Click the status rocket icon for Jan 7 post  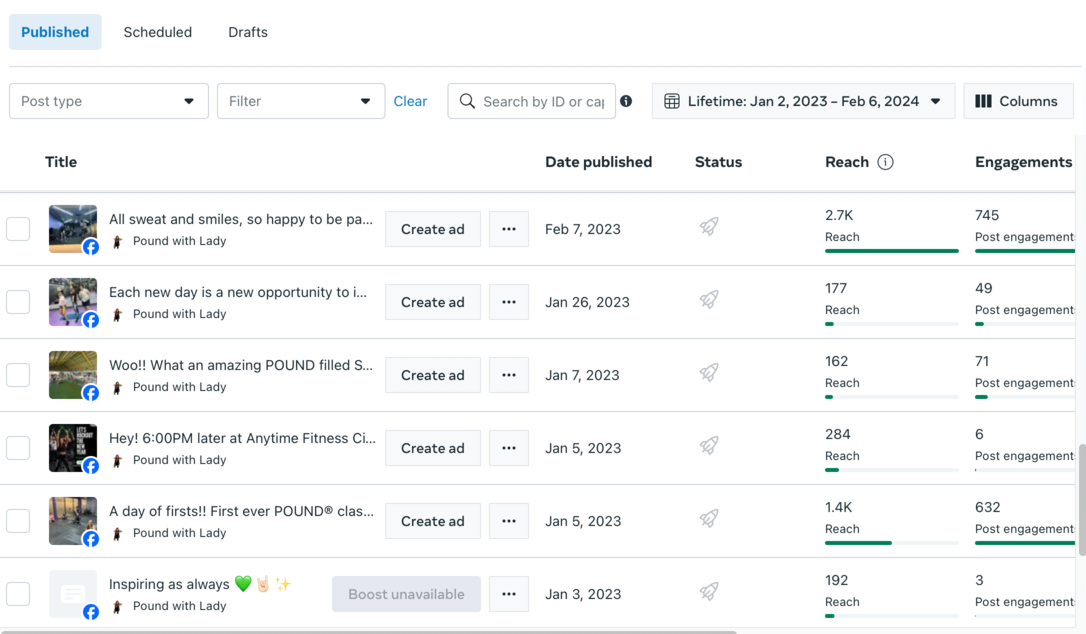tap(709, 374)
